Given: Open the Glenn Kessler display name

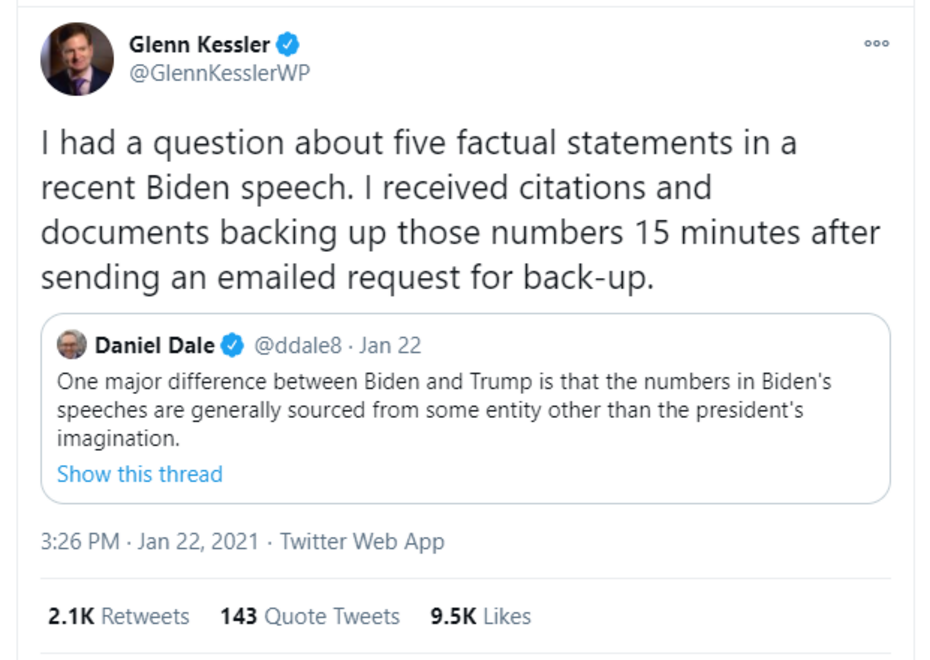Looking at the screenshot, I should pos(200,44).
